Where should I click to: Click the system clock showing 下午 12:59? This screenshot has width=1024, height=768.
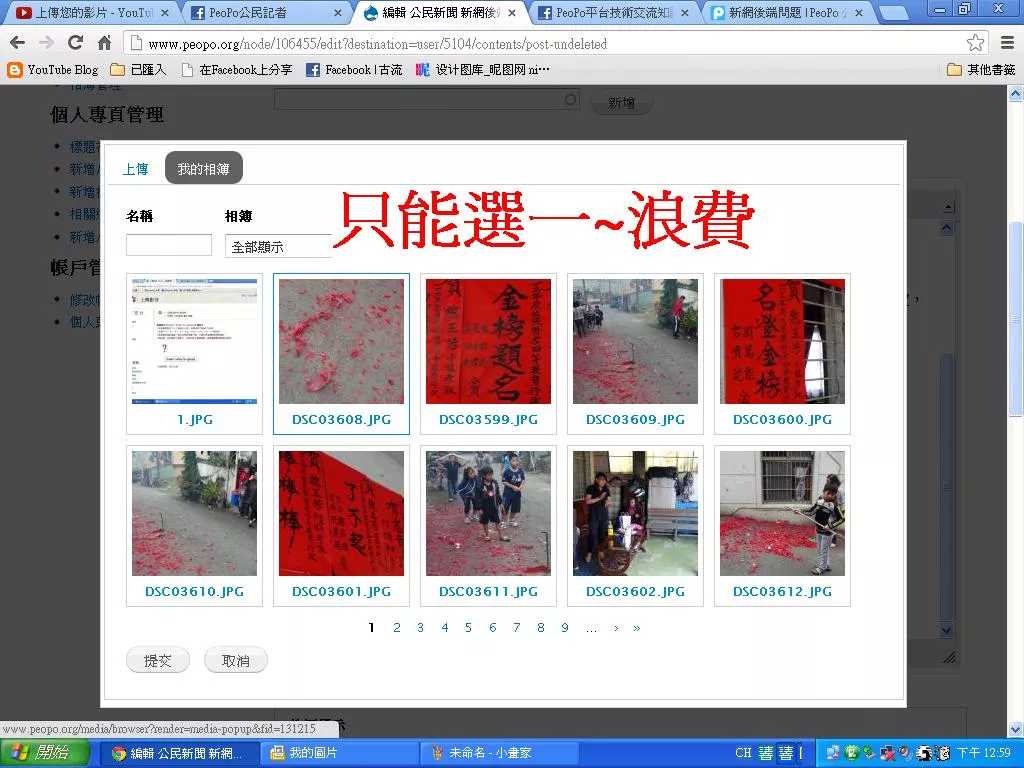pos(984,753)
